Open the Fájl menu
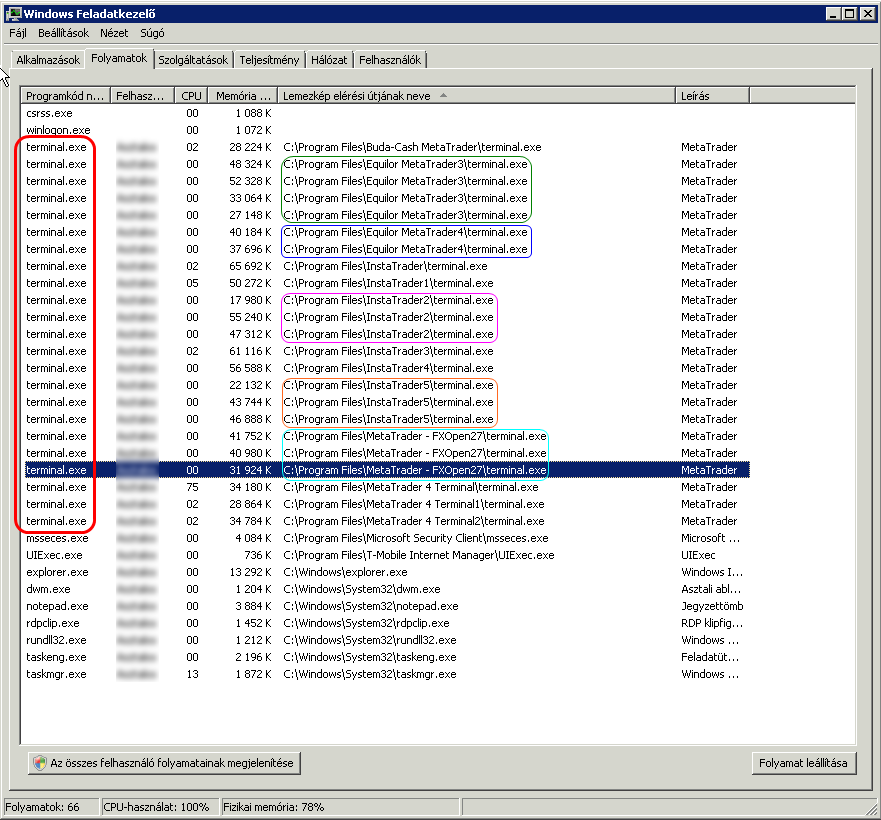 pyautogui.click(x=17, y=33)
